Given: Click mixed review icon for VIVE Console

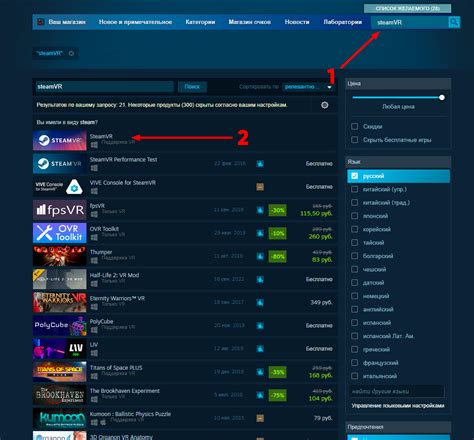Looking at the screenshot, I should click(x=260, y=187).
